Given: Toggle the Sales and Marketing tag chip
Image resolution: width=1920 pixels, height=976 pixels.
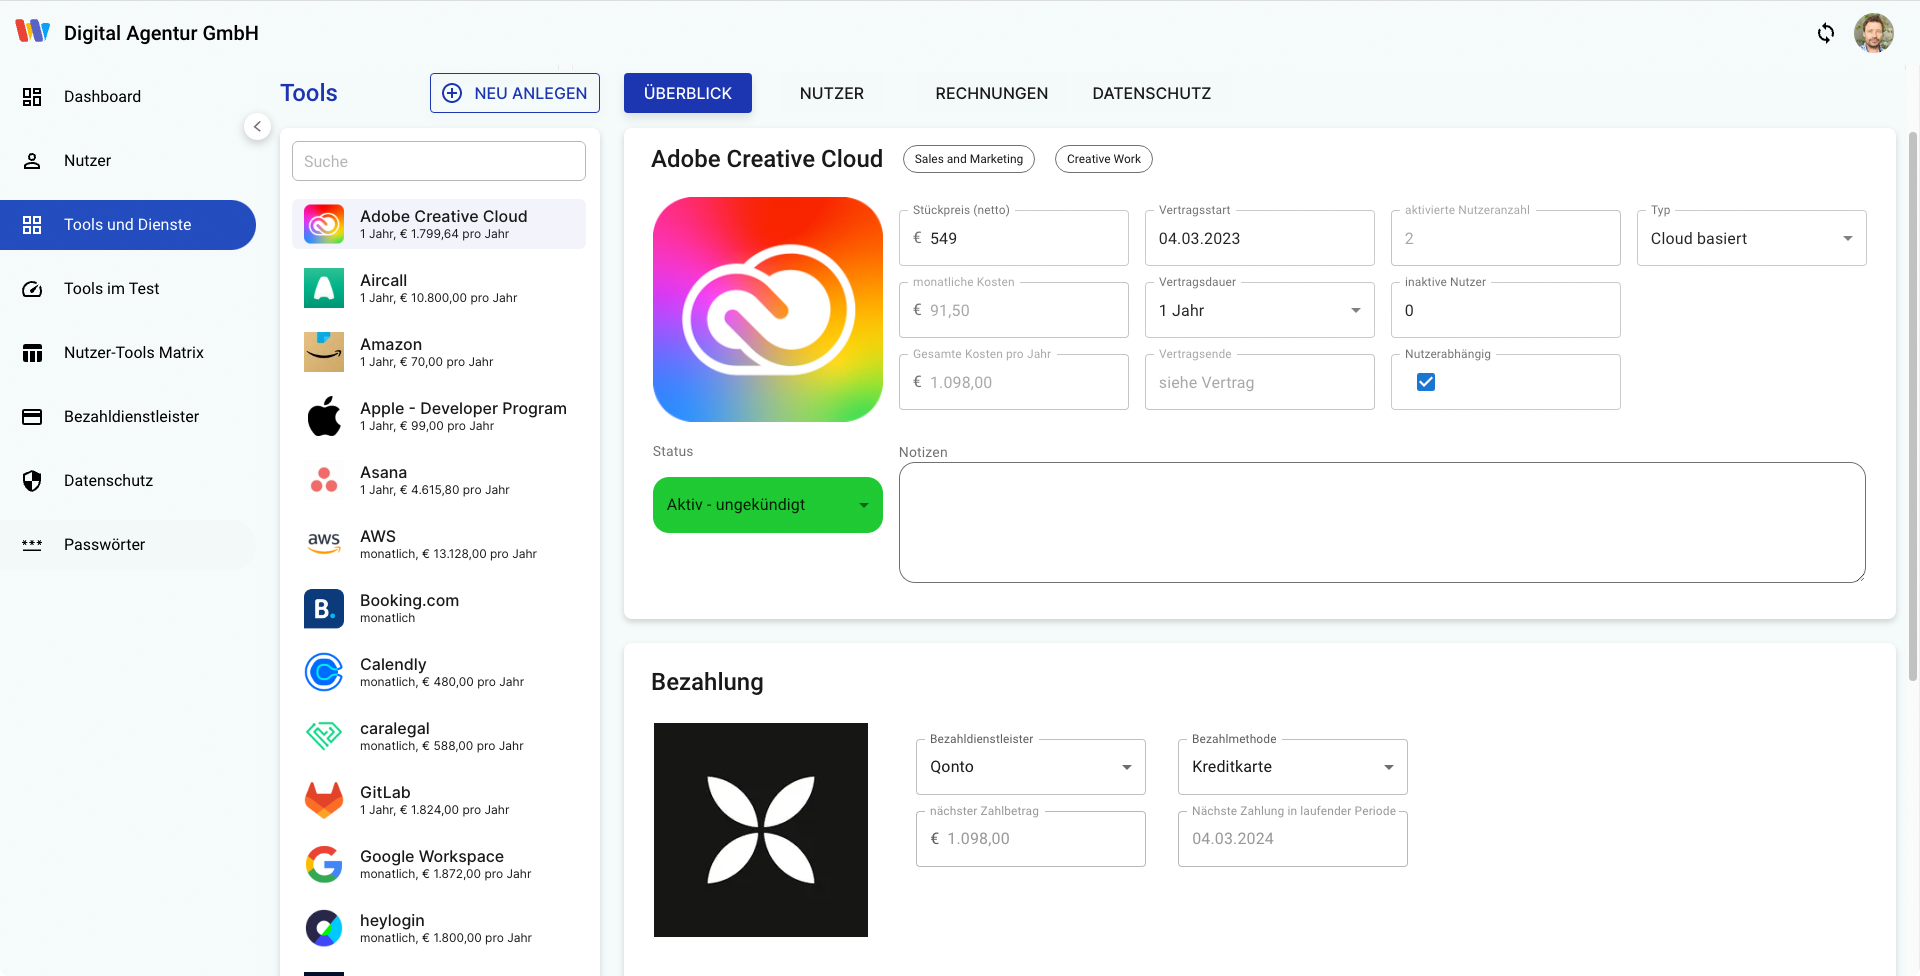Looking at the screenshot, I should (968, 158).
